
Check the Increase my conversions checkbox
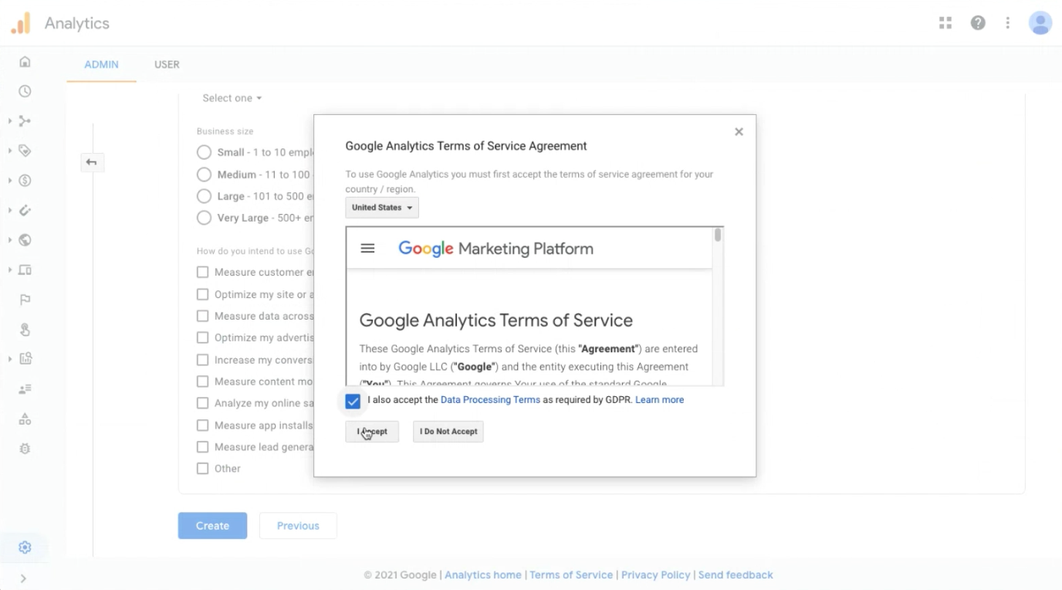tap(203, 360)
